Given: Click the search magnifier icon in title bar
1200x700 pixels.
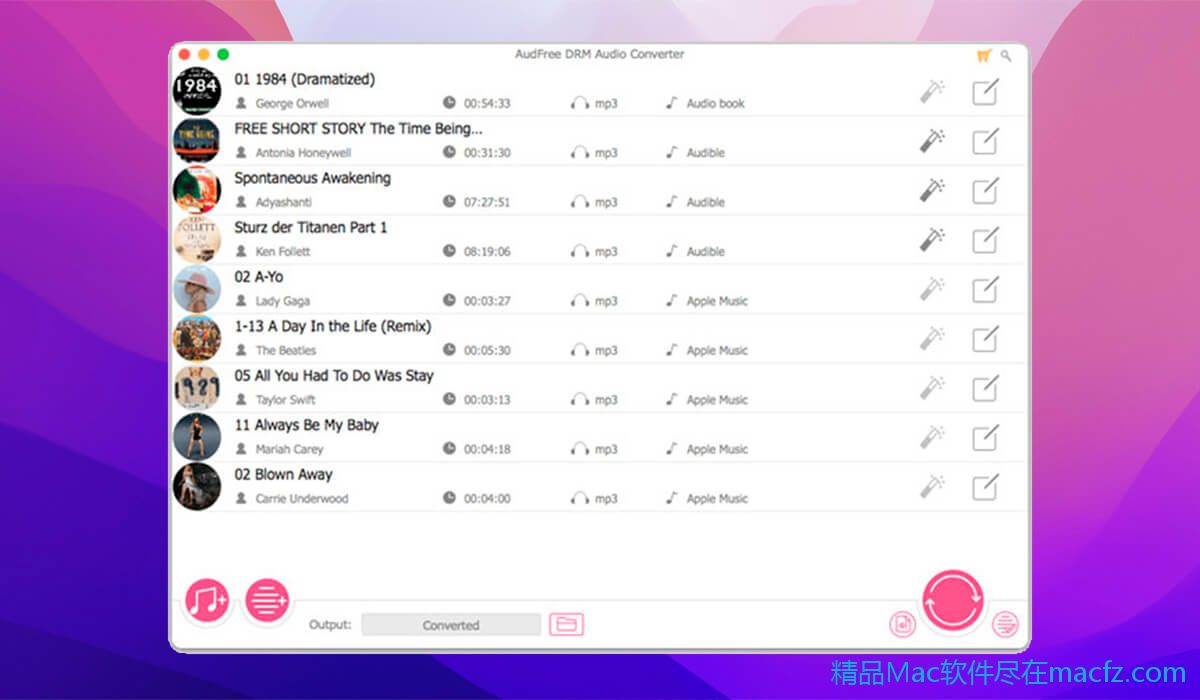Looking at the screenshot, I should [x=1006, y=56].
